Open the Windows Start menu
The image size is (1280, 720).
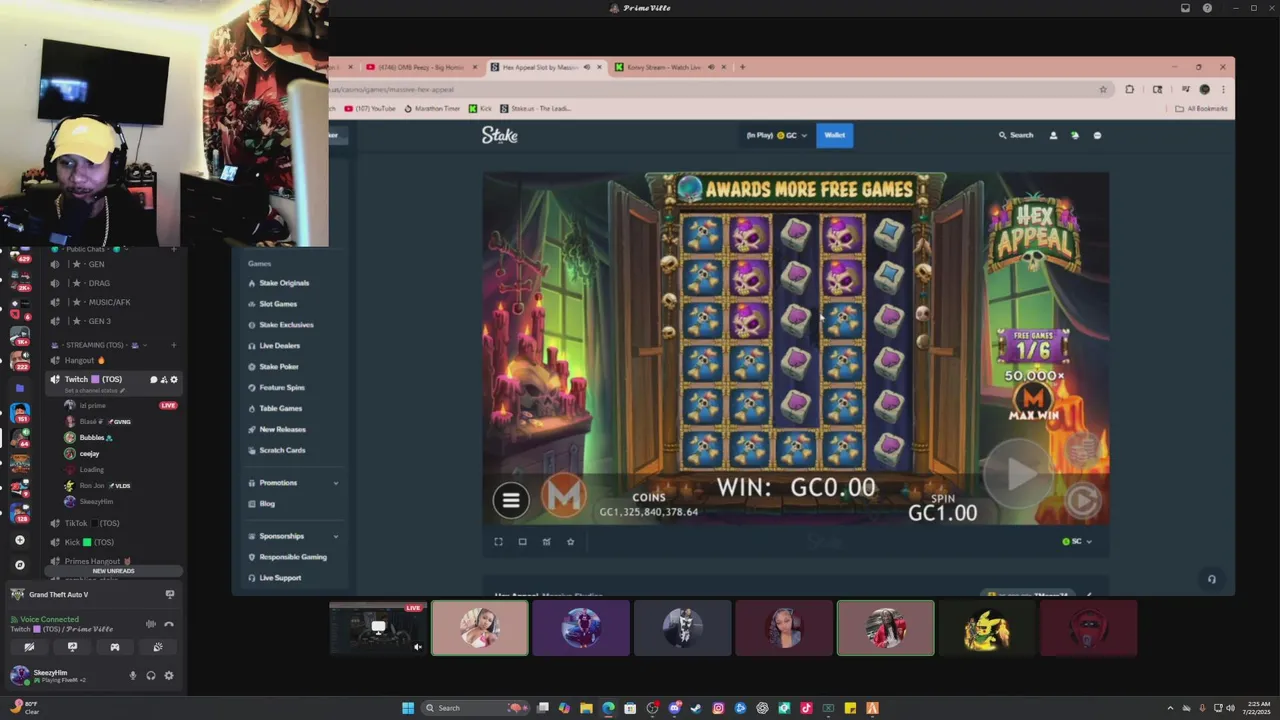tap(408, 708)
